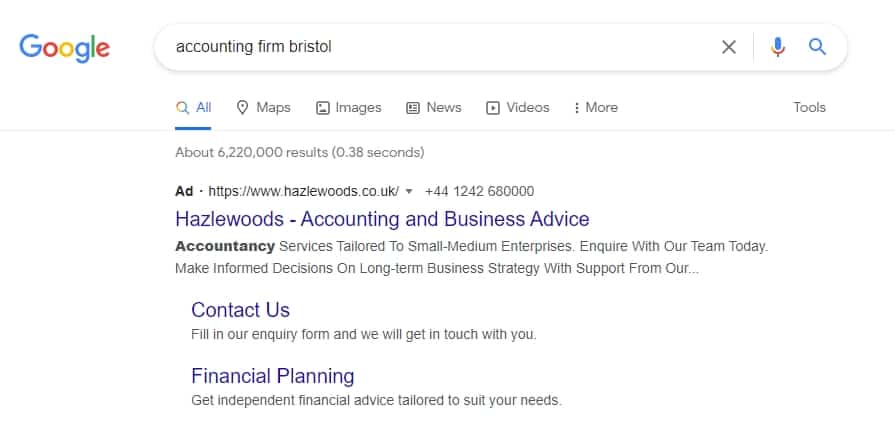Clear the search query with X icon
The image size is (895, 425).
[x=729, y=47]
